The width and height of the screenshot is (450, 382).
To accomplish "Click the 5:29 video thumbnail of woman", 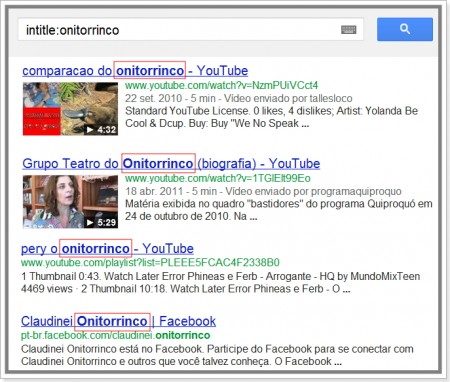I will point(70,202).
